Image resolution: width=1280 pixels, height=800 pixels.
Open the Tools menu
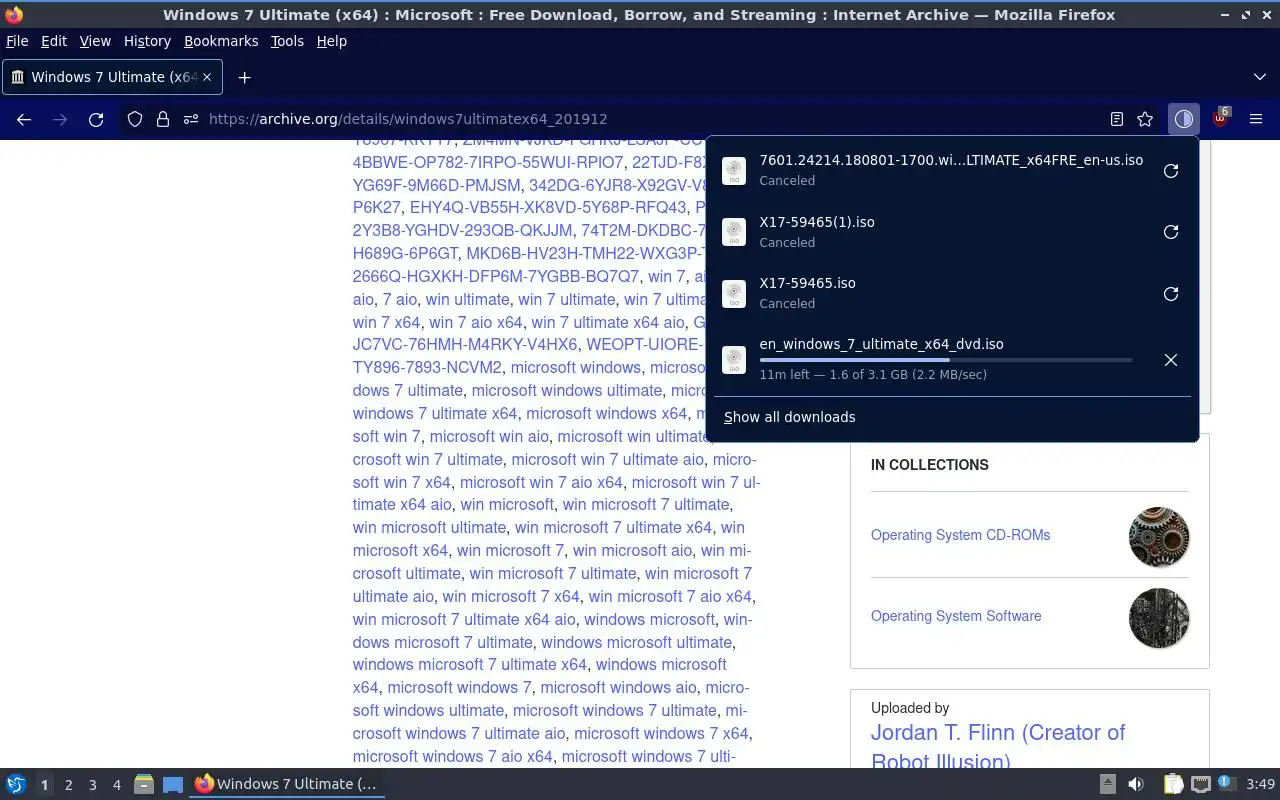tap(287, 41)
